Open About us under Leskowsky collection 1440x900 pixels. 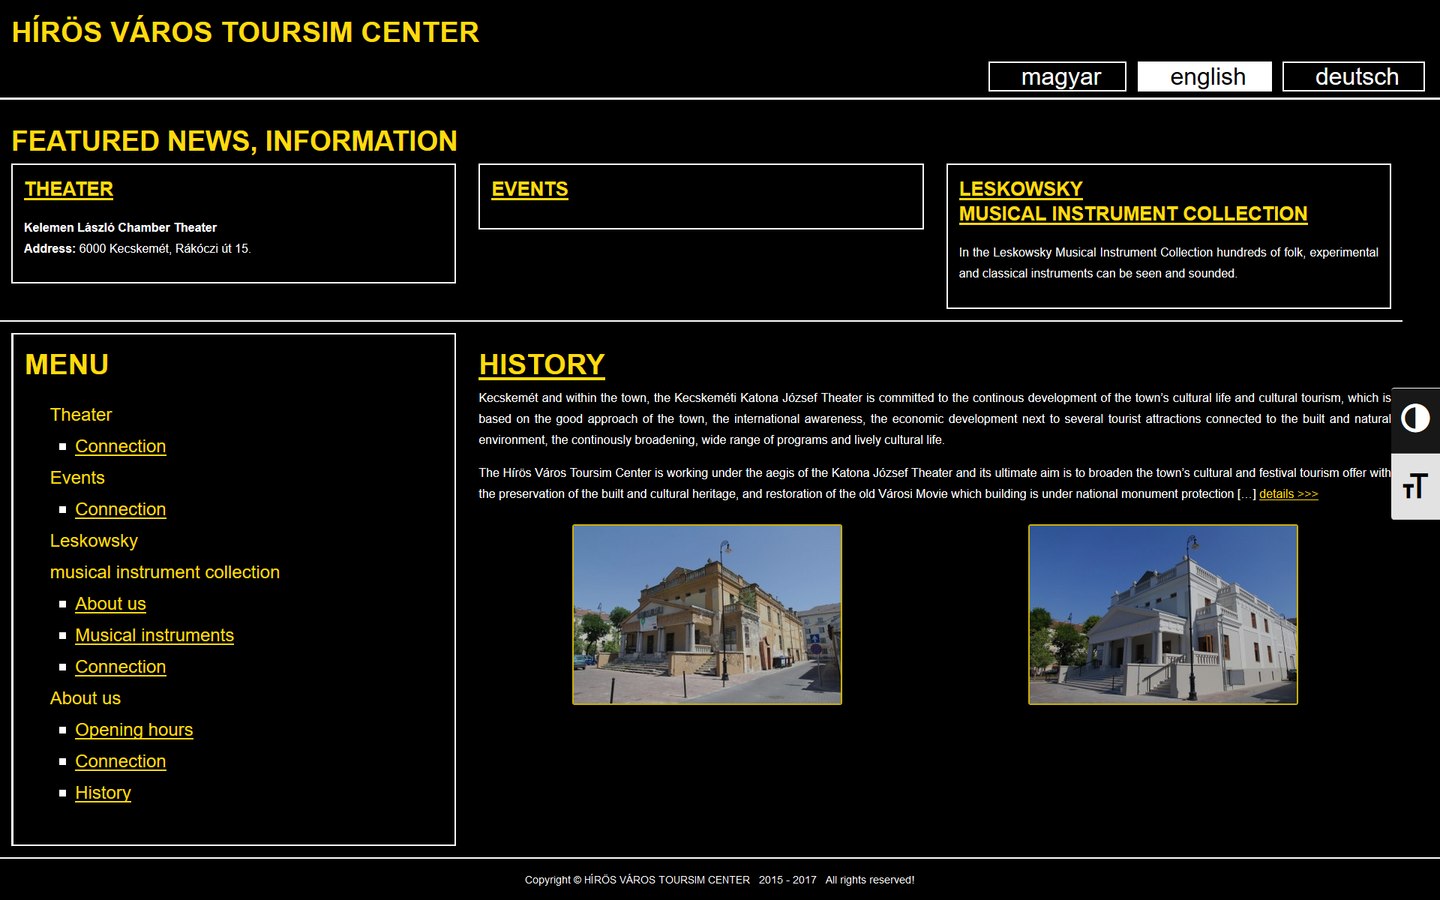[x=110, y=604]
